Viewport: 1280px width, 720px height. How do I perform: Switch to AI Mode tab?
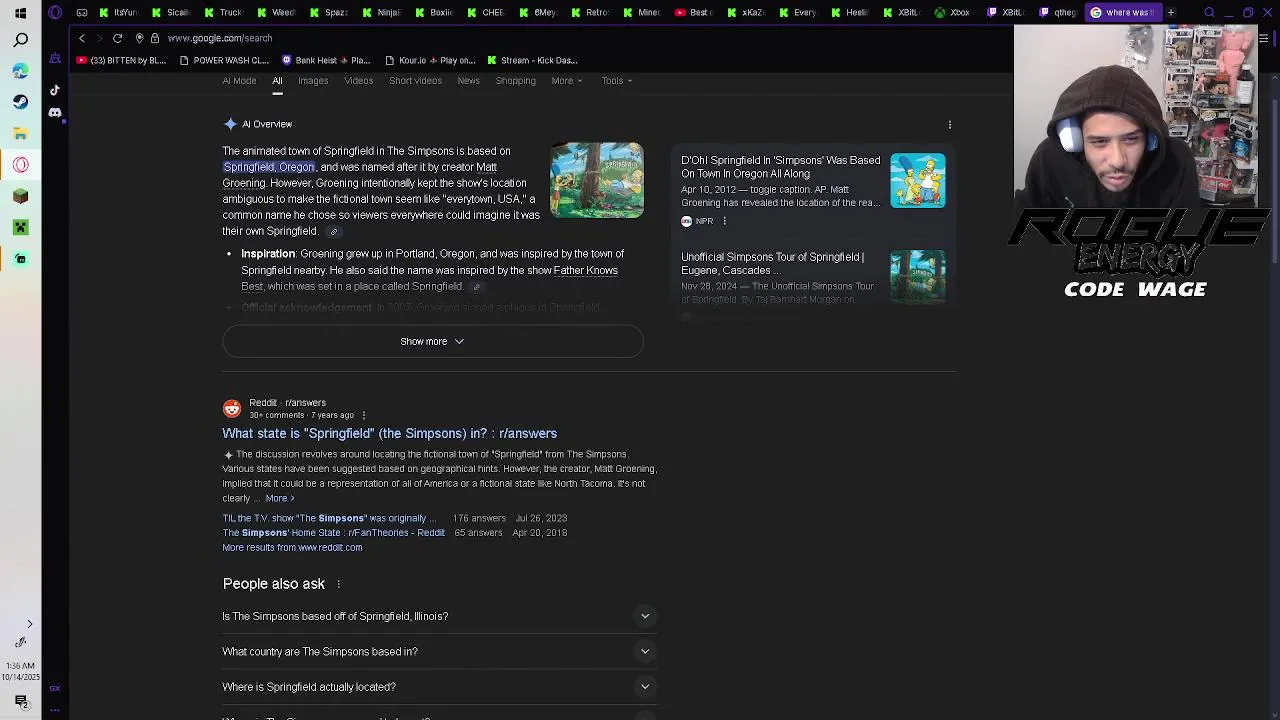click(x=239, y=81)
